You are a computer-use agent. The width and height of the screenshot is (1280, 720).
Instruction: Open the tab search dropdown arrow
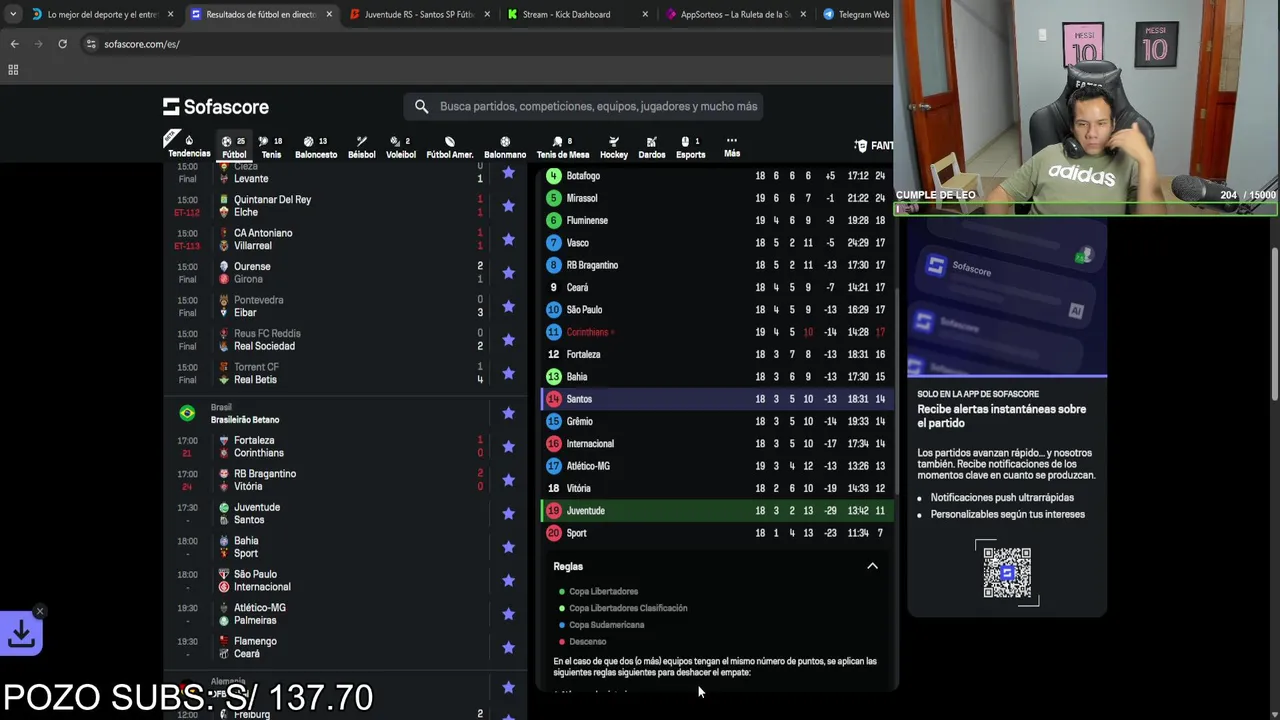click(11, 14)
